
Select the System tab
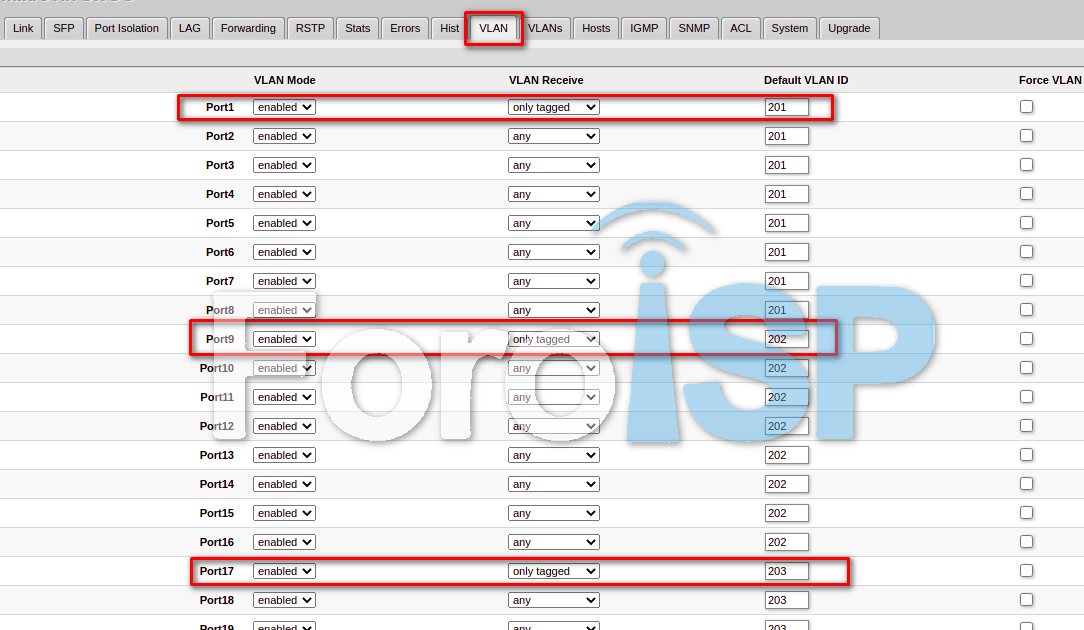[789, 28]
